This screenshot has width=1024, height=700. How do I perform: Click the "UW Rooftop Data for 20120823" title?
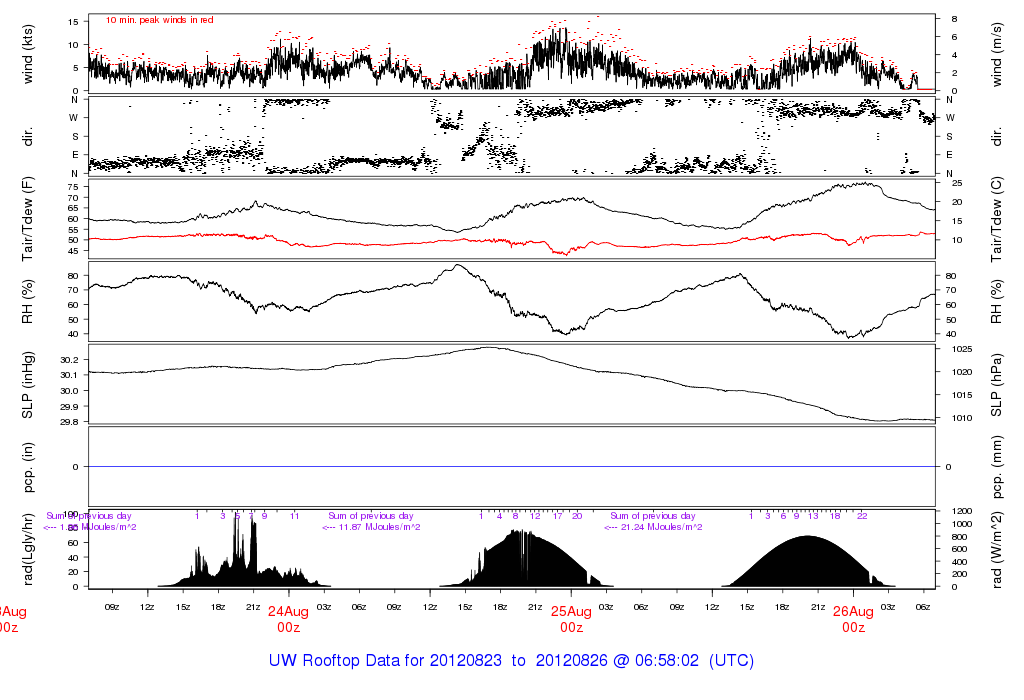coord(385,660)
